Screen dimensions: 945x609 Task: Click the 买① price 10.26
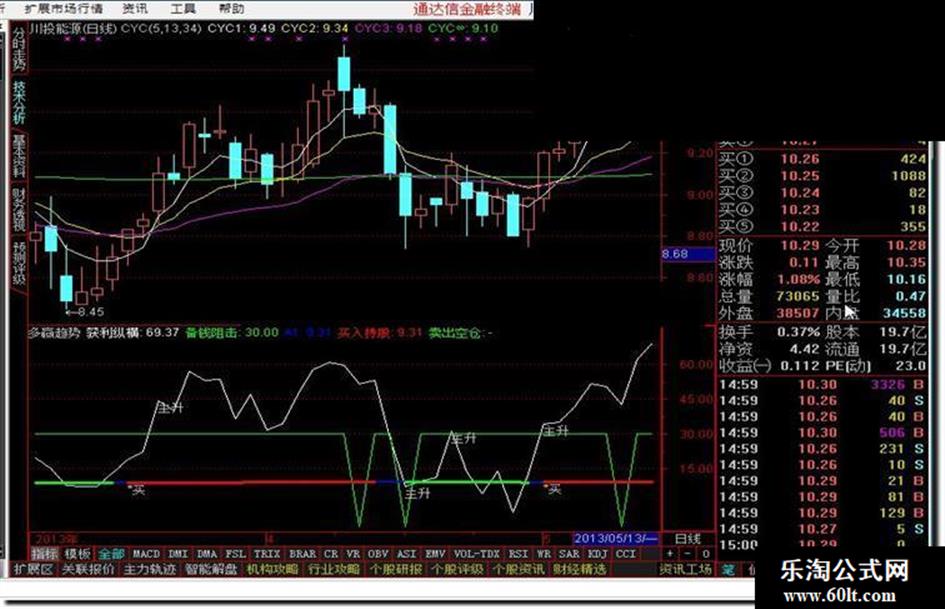pyautogui.click(x=800, y=159)
